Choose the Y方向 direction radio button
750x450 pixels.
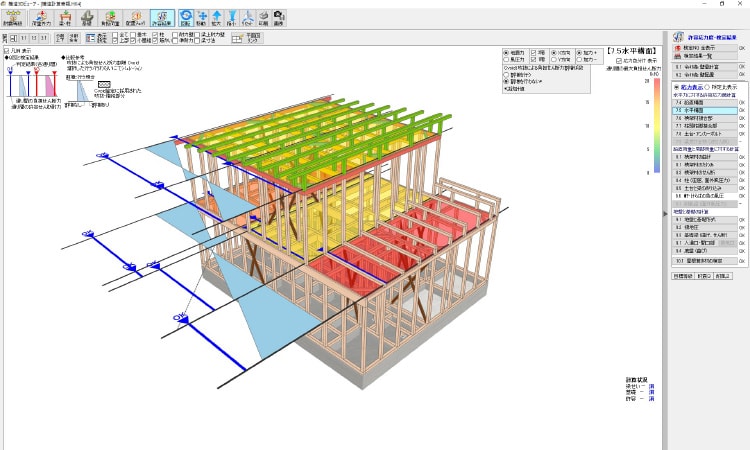[556, 59]
